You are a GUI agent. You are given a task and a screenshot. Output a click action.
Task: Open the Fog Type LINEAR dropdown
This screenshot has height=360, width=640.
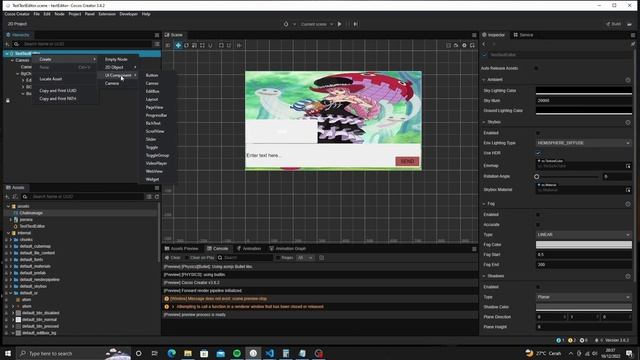point(584,235)
